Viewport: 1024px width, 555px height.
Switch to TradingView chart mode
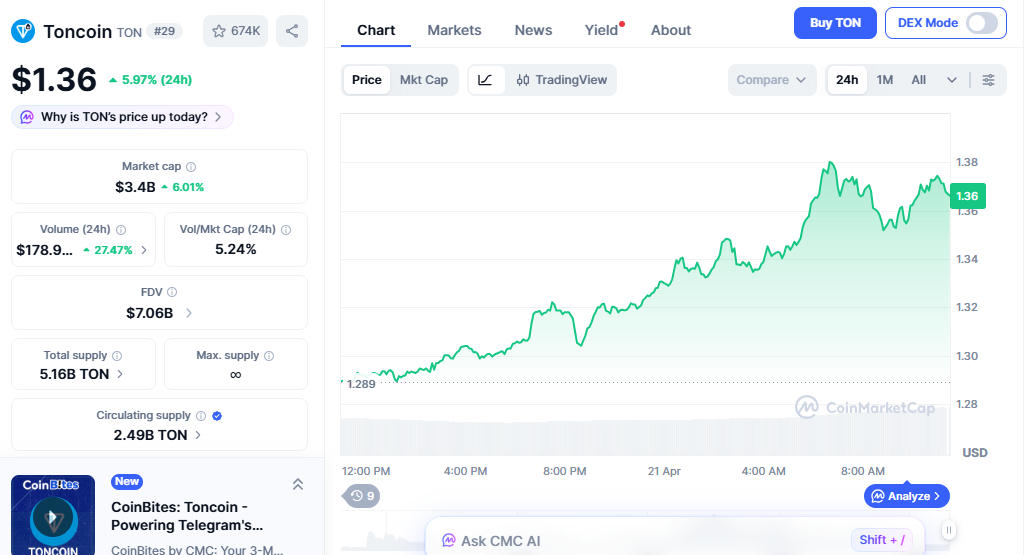point(562,80)
